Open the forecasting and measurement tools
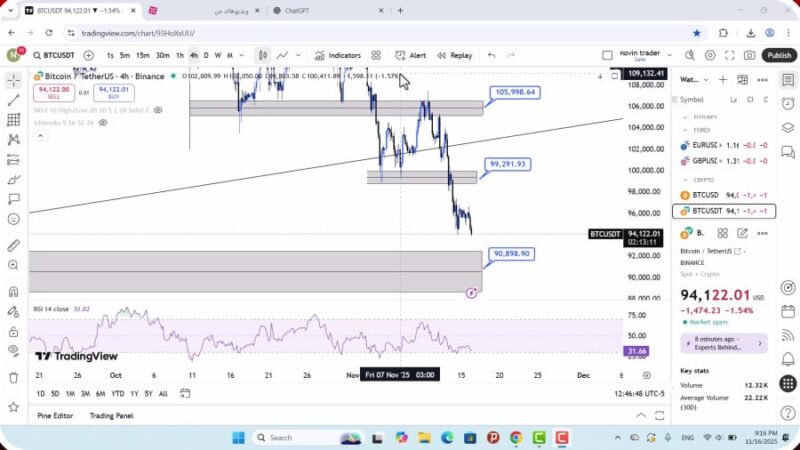This screenshot has width=800, height=450. [14, 160]
